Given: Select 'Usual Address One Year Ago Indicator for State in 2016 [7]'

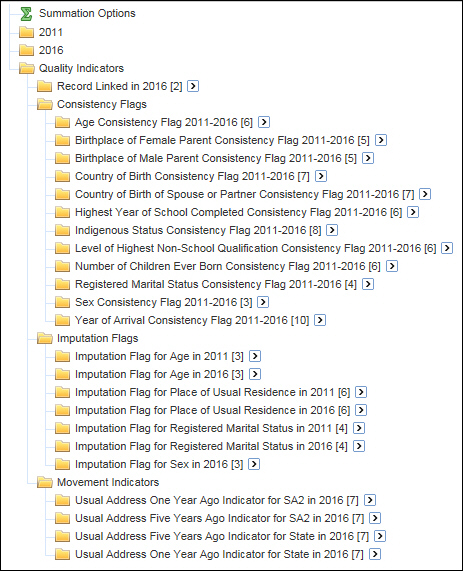Looking at the screenshot, I should coord(219,555).
